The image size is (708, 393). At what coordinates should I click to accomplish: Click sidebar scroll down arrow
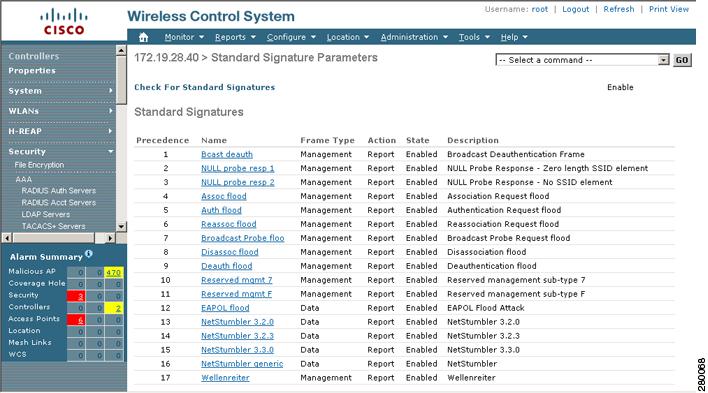pos(121,226)
